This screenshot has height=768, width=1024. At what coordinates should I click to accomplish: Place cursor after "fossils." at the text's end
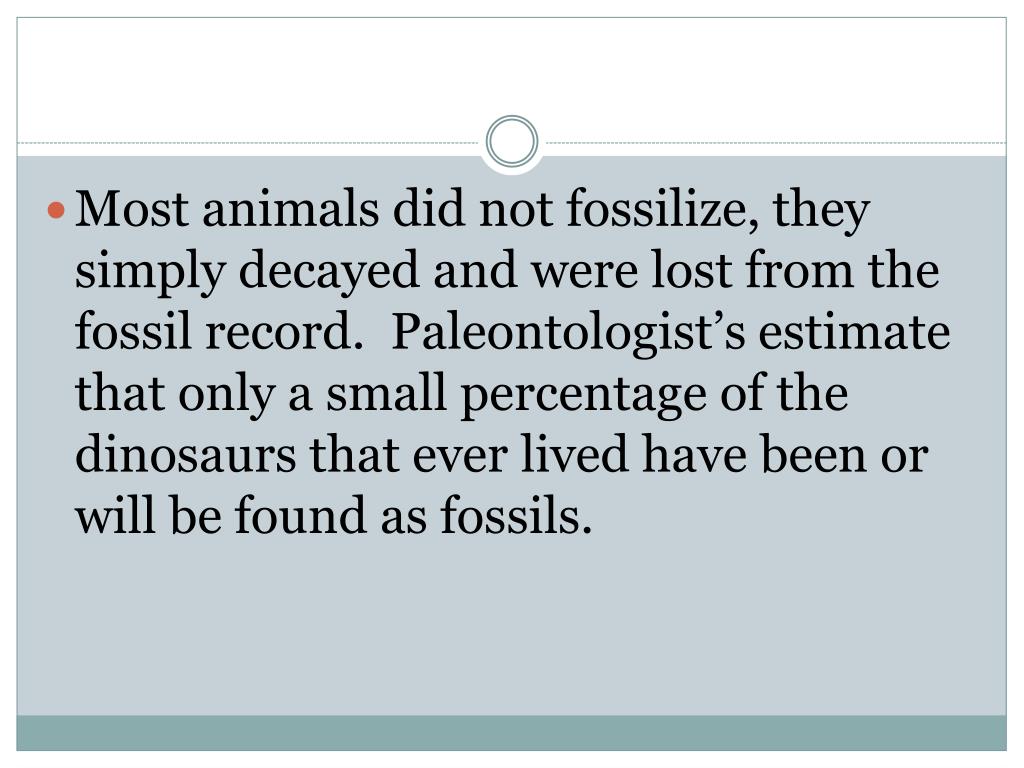tap(593, 516)
